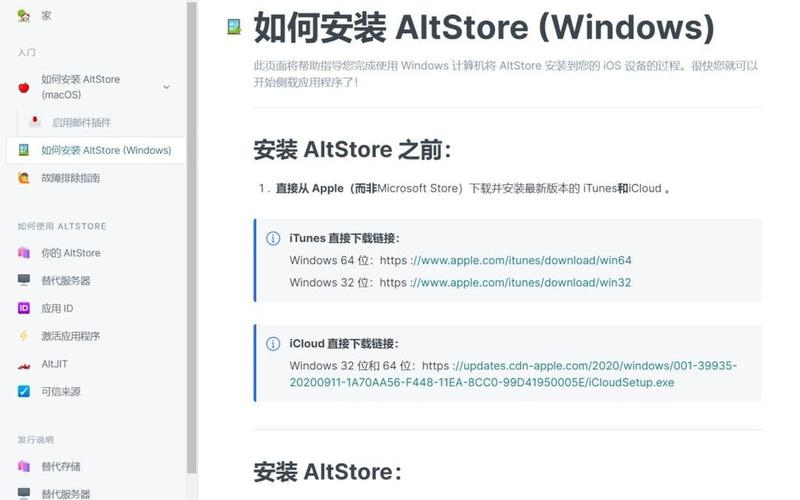The width and height of the screenshot is (800, 500).
Task: Click the mail plug-in icon in sidebar
Action: pos(35,122)
